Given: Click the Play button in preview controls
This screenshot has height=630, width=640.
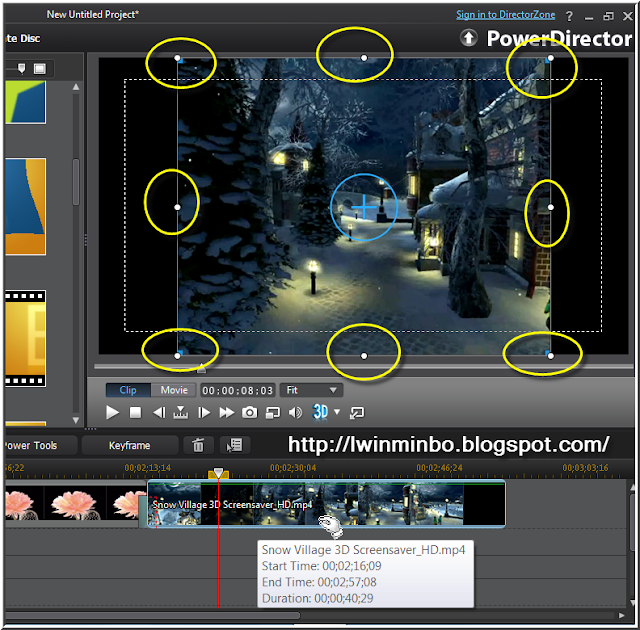Looking at the screenshot, I should coord(112,413).
